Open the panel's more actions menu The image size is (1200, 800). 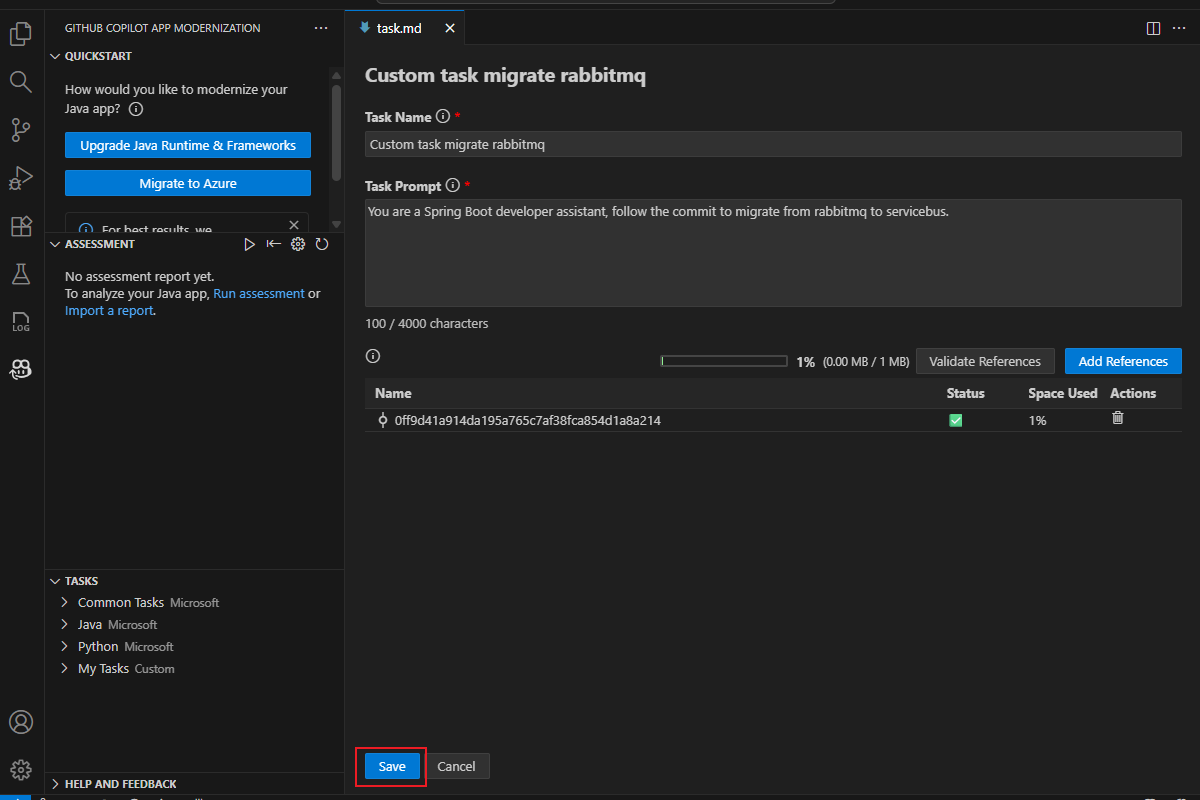click(321, 28)
